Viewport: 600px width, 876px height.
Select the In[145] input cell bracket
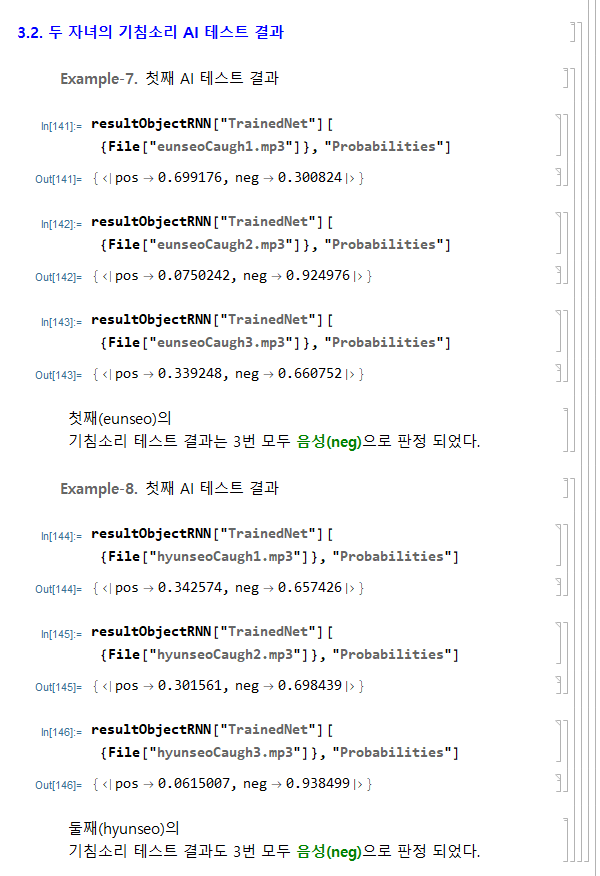click(x=558, y=643)
